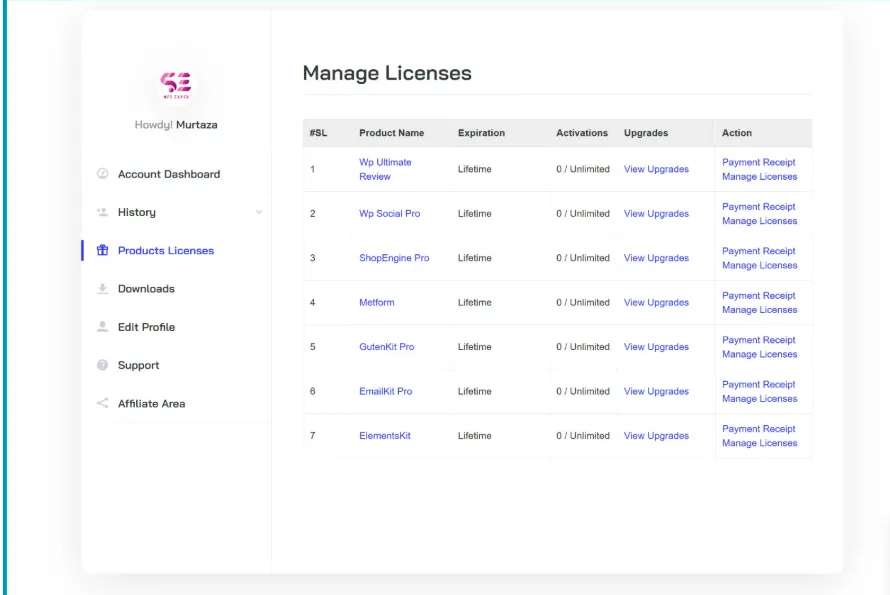890x595 pixels.
Task: Open the Wp Social Pro product link
Action: (389, 213)
